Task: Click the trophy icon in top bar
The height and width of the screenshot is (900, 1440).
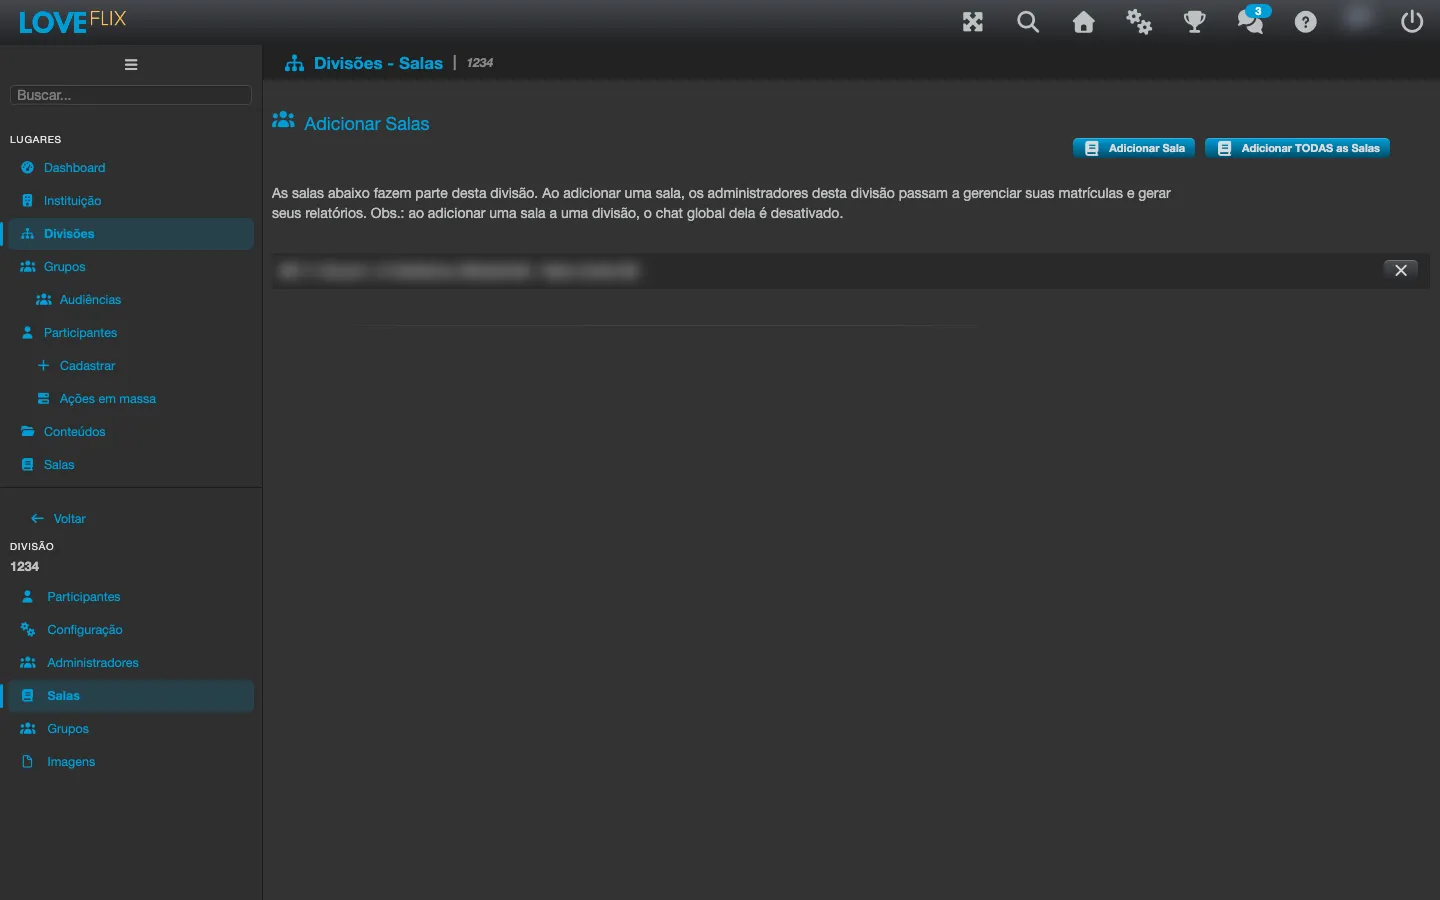Action: [1195, 22]
